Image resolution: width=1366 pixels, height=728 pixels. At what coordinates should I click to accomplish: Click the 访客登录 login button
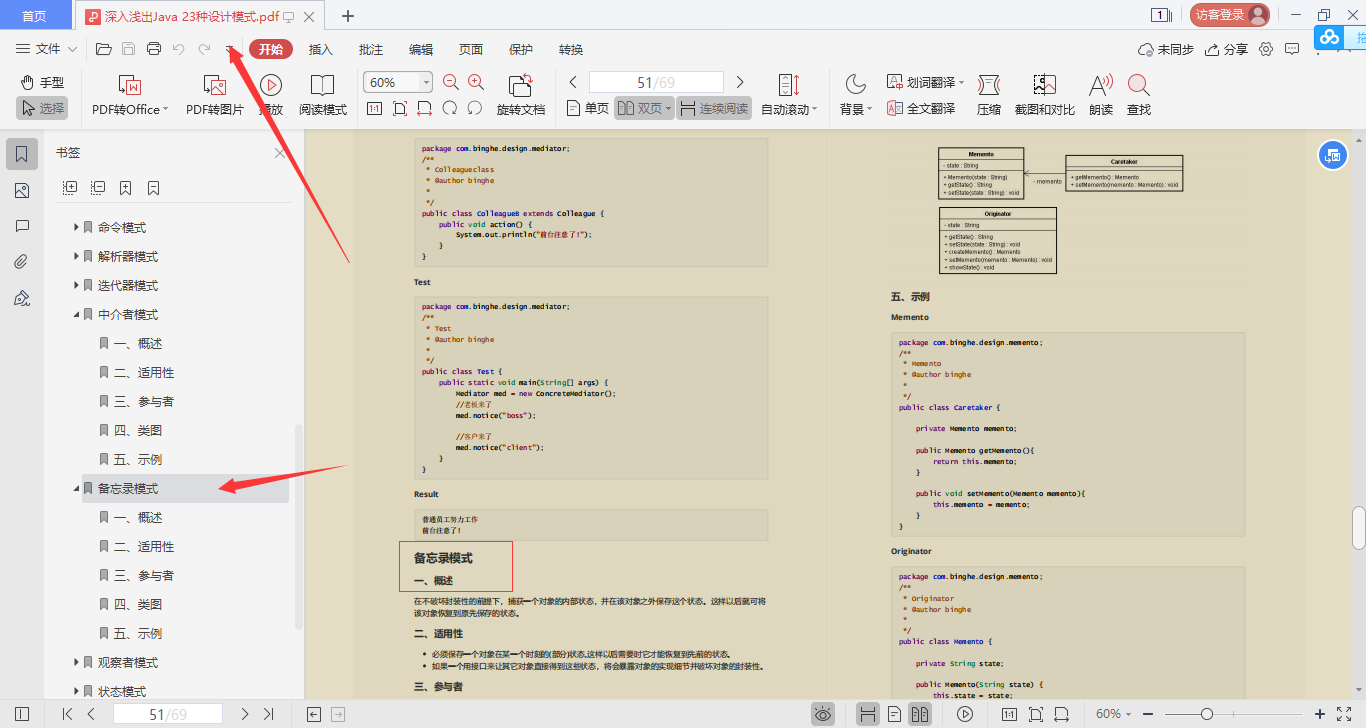(1230, 15)
